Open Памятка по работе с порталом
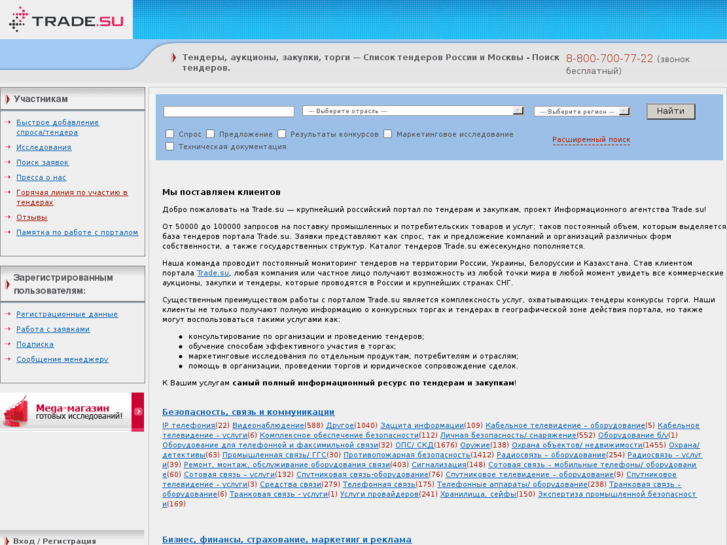Image resolution: width=727 pixels, height=545 pixels. coord(77,232)
